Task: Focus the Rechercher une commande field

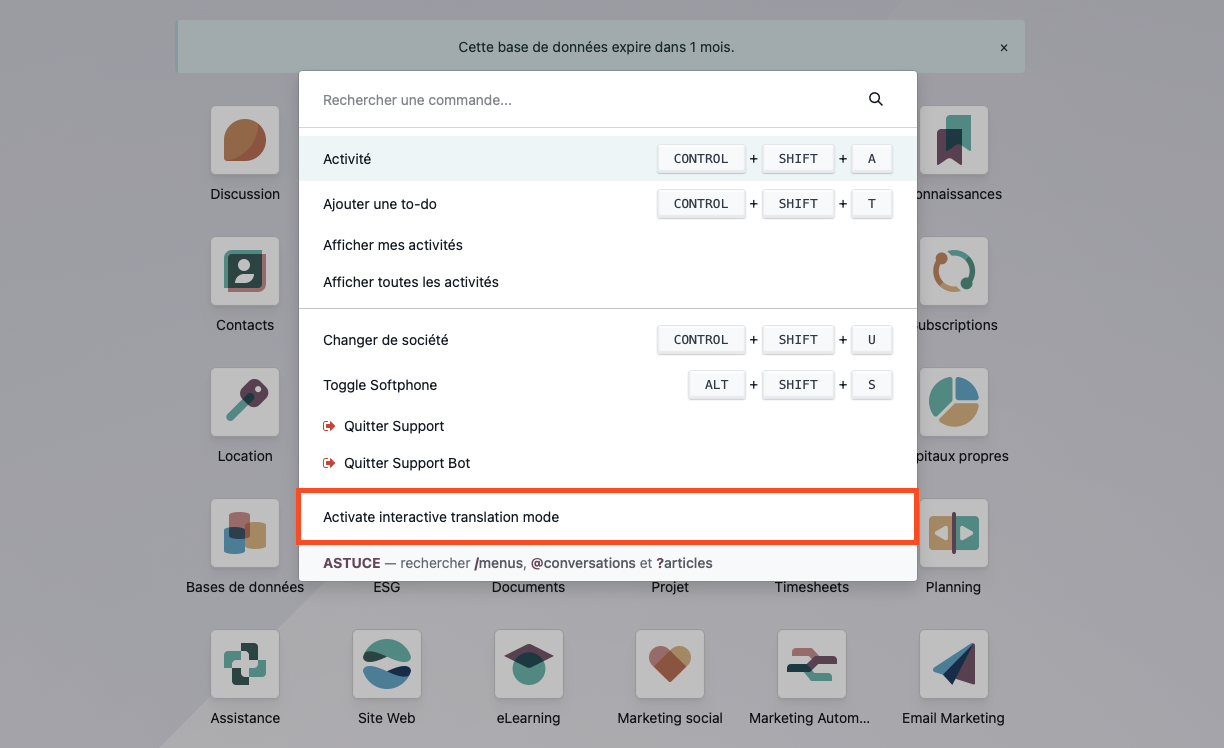Action: coord(590,100)
